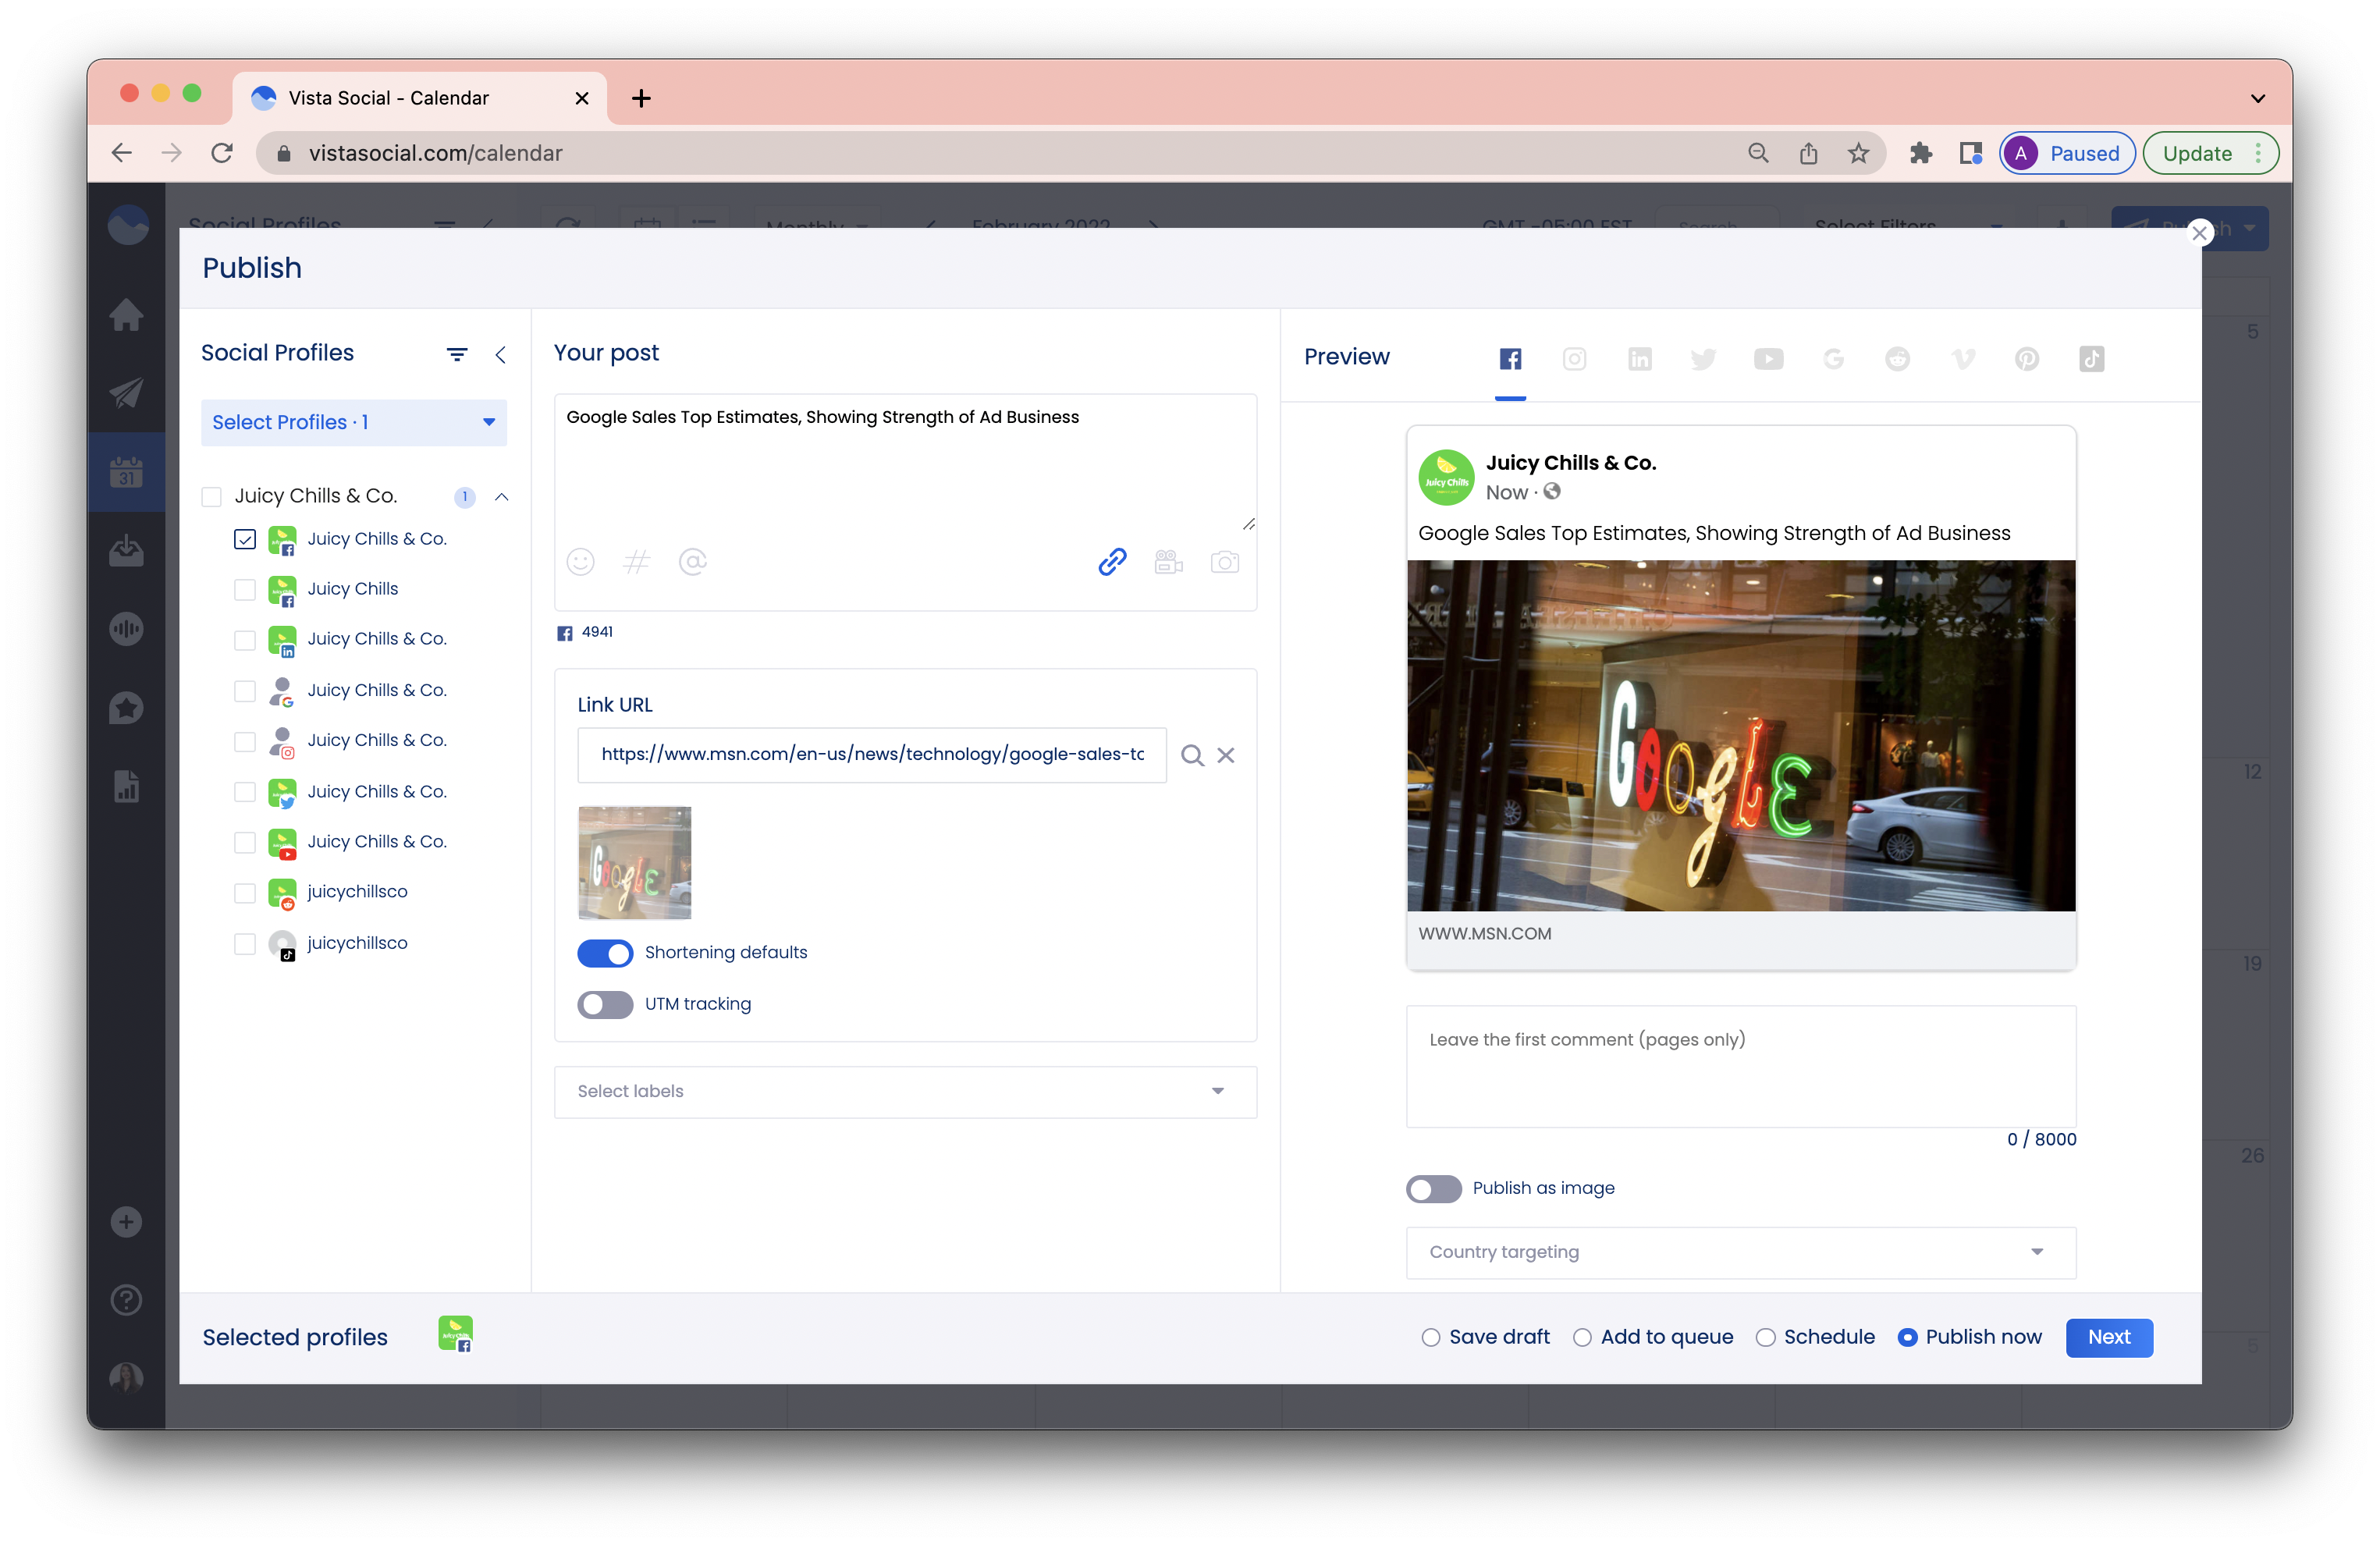Viewport: 2380px width, 1545px height.
Task: Open browser tab list chevron
Action: pyautogui.click(x=2257, y=98)
